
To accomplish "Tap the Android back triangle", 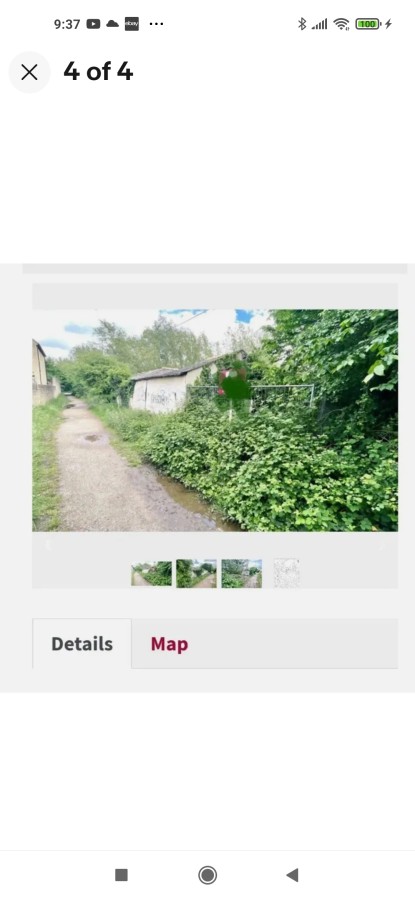I will 292,875.
